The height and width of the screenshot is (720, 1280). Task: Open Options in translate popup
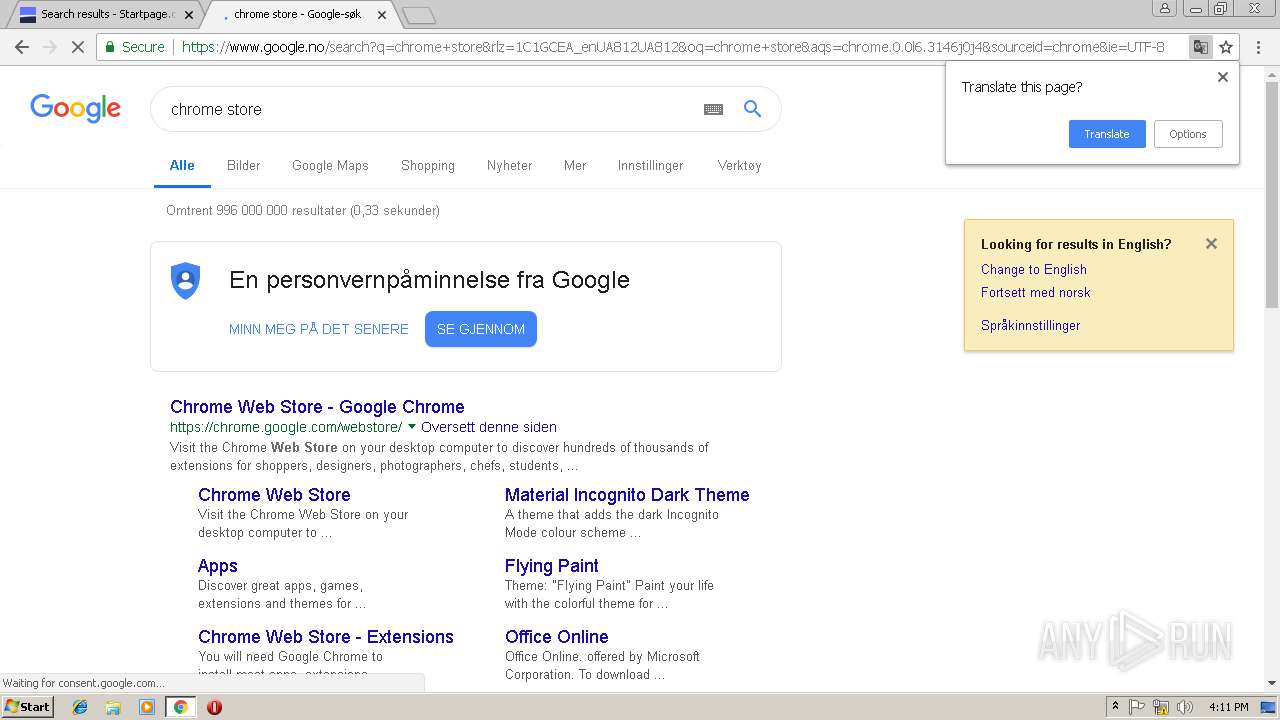pyautogui.click(x=1188, y=134)
